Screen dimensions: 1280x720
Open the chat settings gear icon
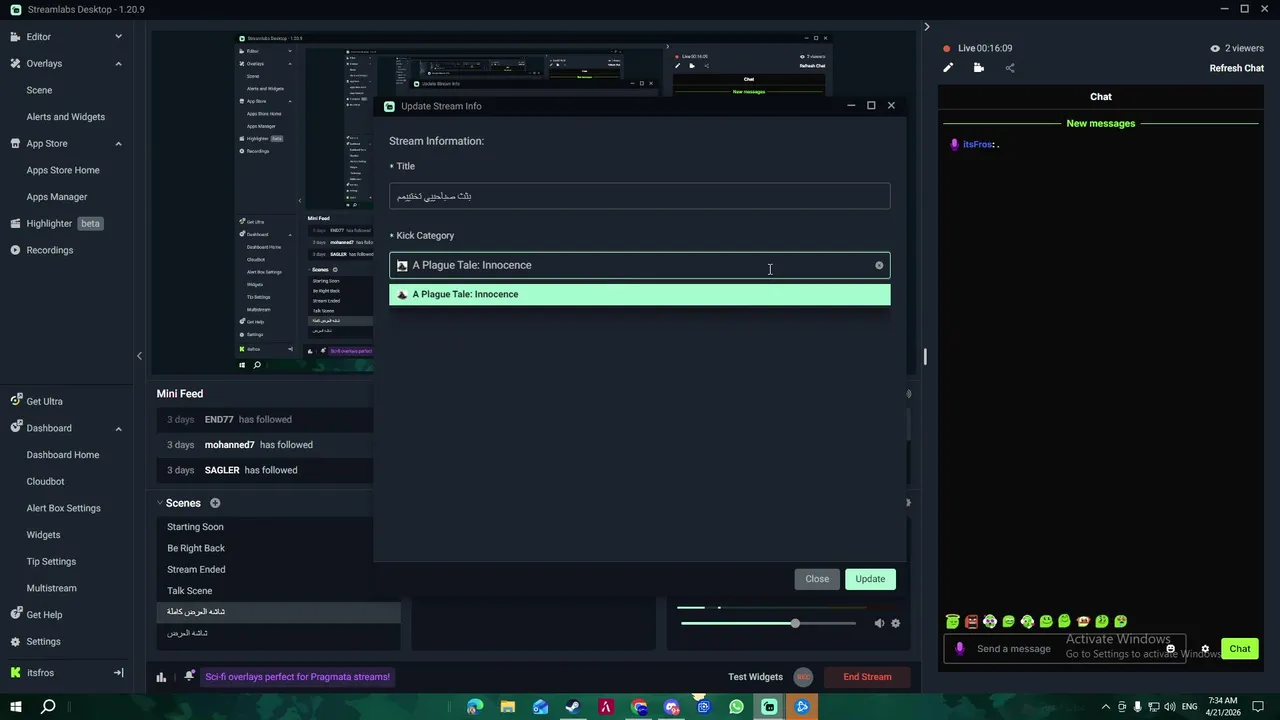tap(1205, 649)
